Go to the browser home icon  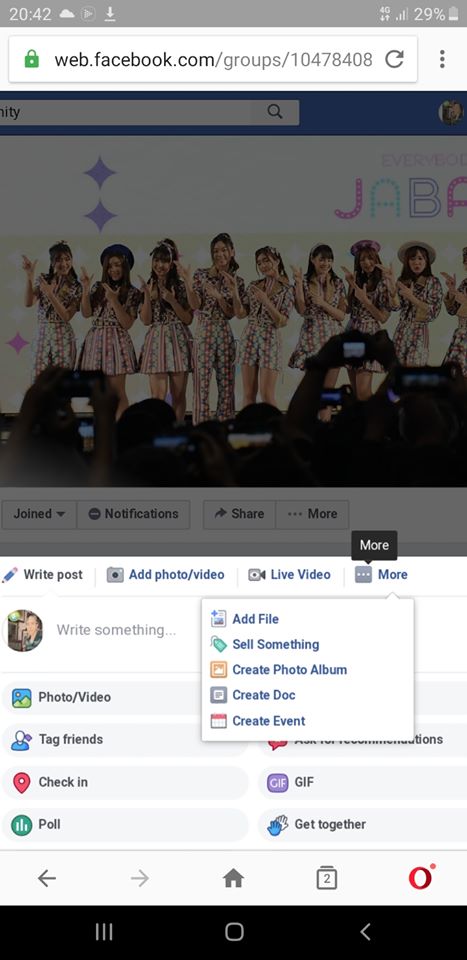tap(233, 879)
